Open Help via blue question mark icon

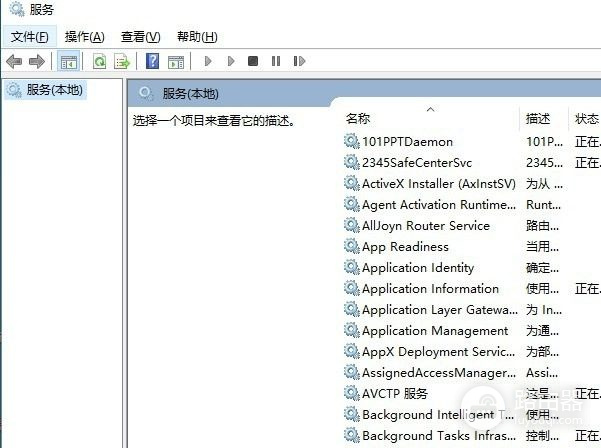point(153,61)
